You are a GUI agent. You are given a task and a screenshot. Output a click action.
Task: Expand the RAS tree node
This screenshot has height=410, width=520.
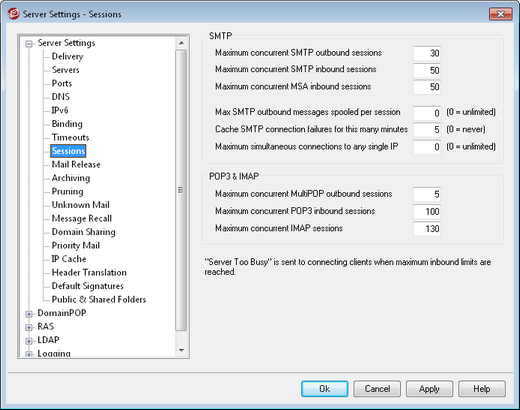click(x=29, y=327)
